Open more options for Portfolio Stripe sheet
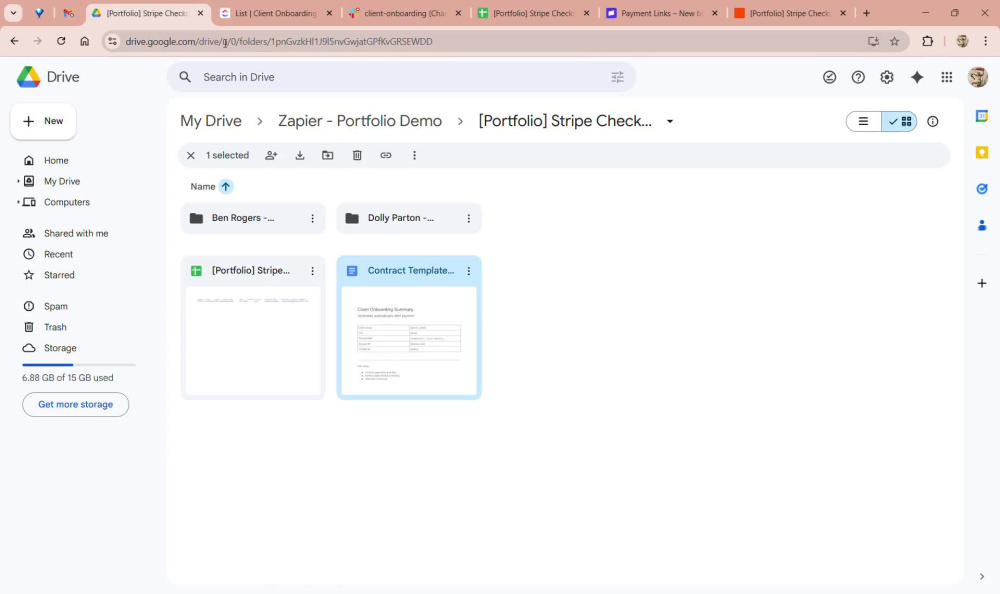1000x594 pixels. (312, 271)
